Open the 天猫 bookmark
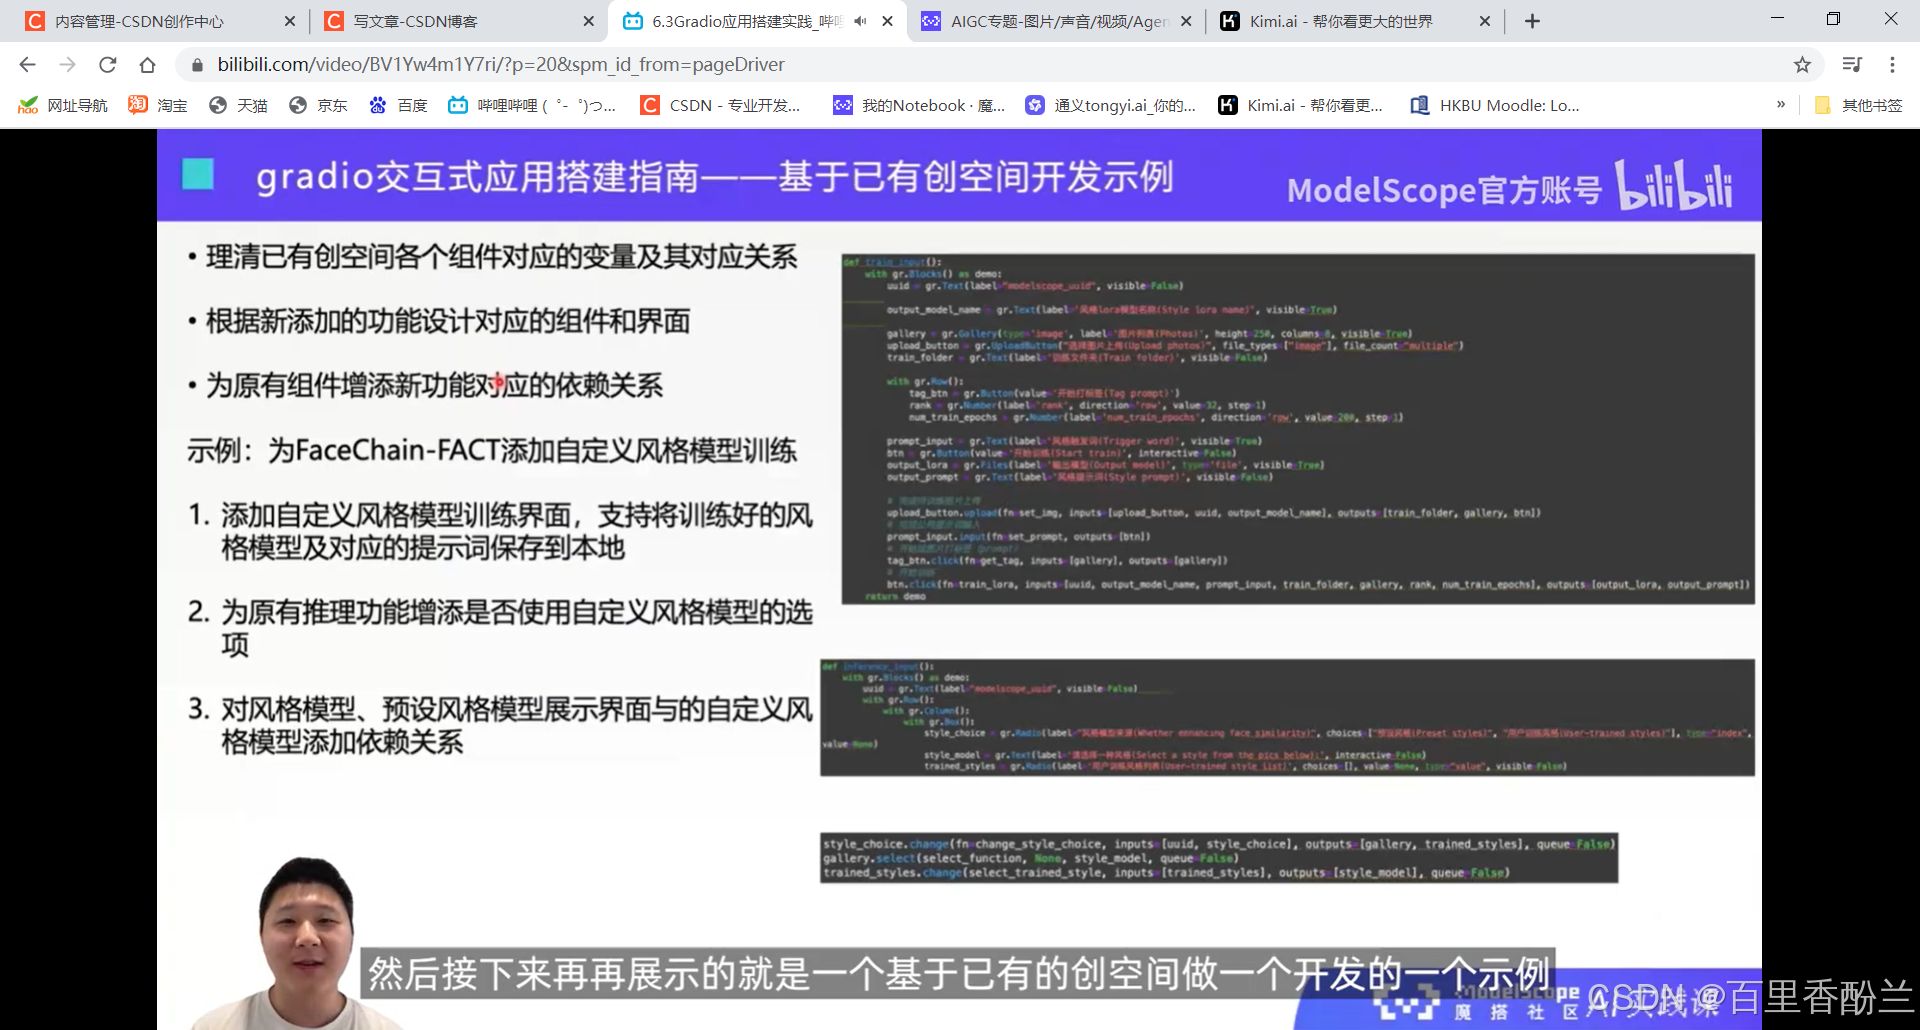 (x=238, y=105)
